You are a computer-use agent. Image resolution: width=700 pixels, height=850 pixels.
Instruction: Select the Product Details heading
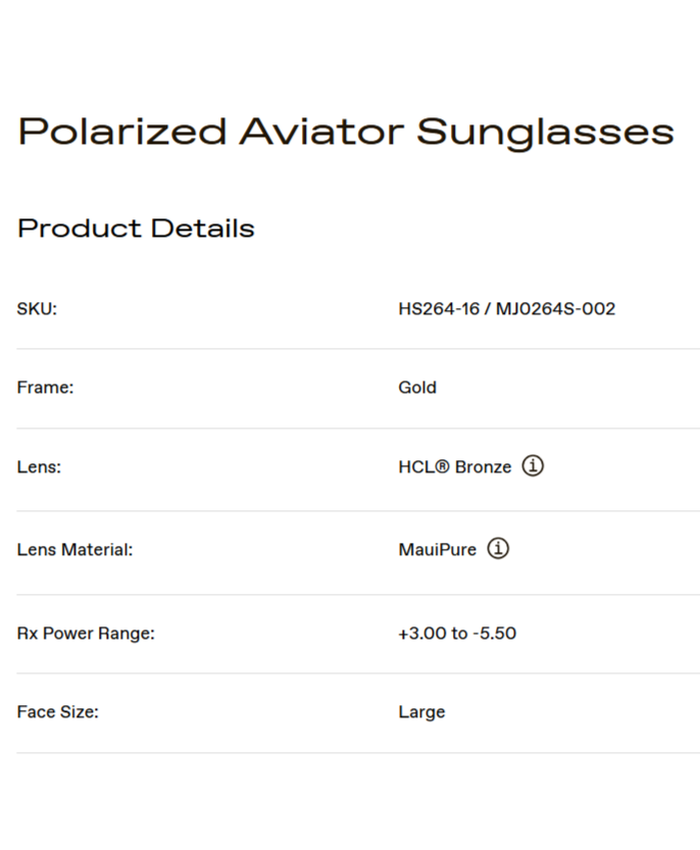[136, 228]
